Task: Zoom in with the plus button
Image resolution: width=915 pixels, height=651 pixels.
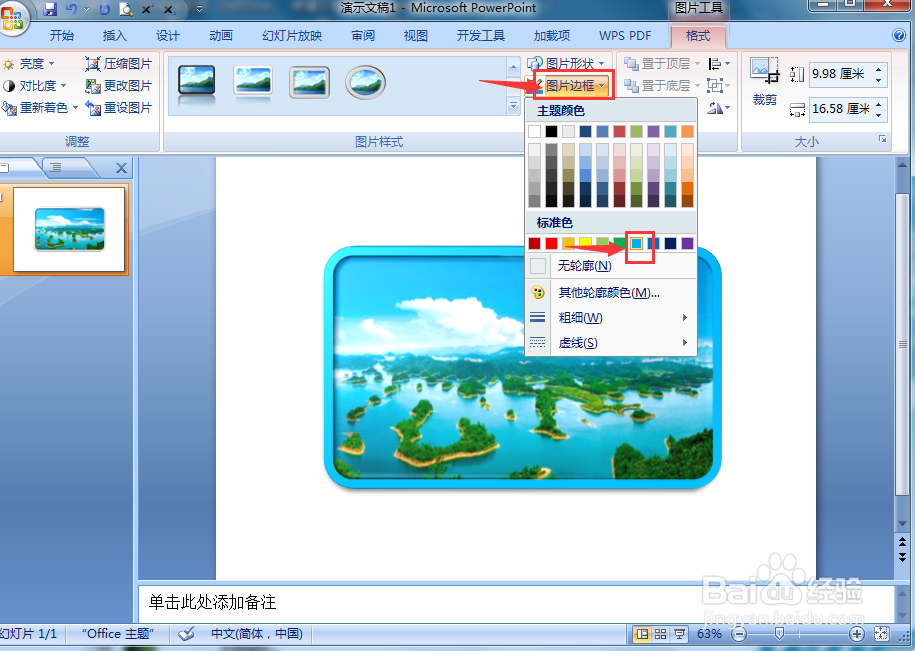Action: [856, 634]
